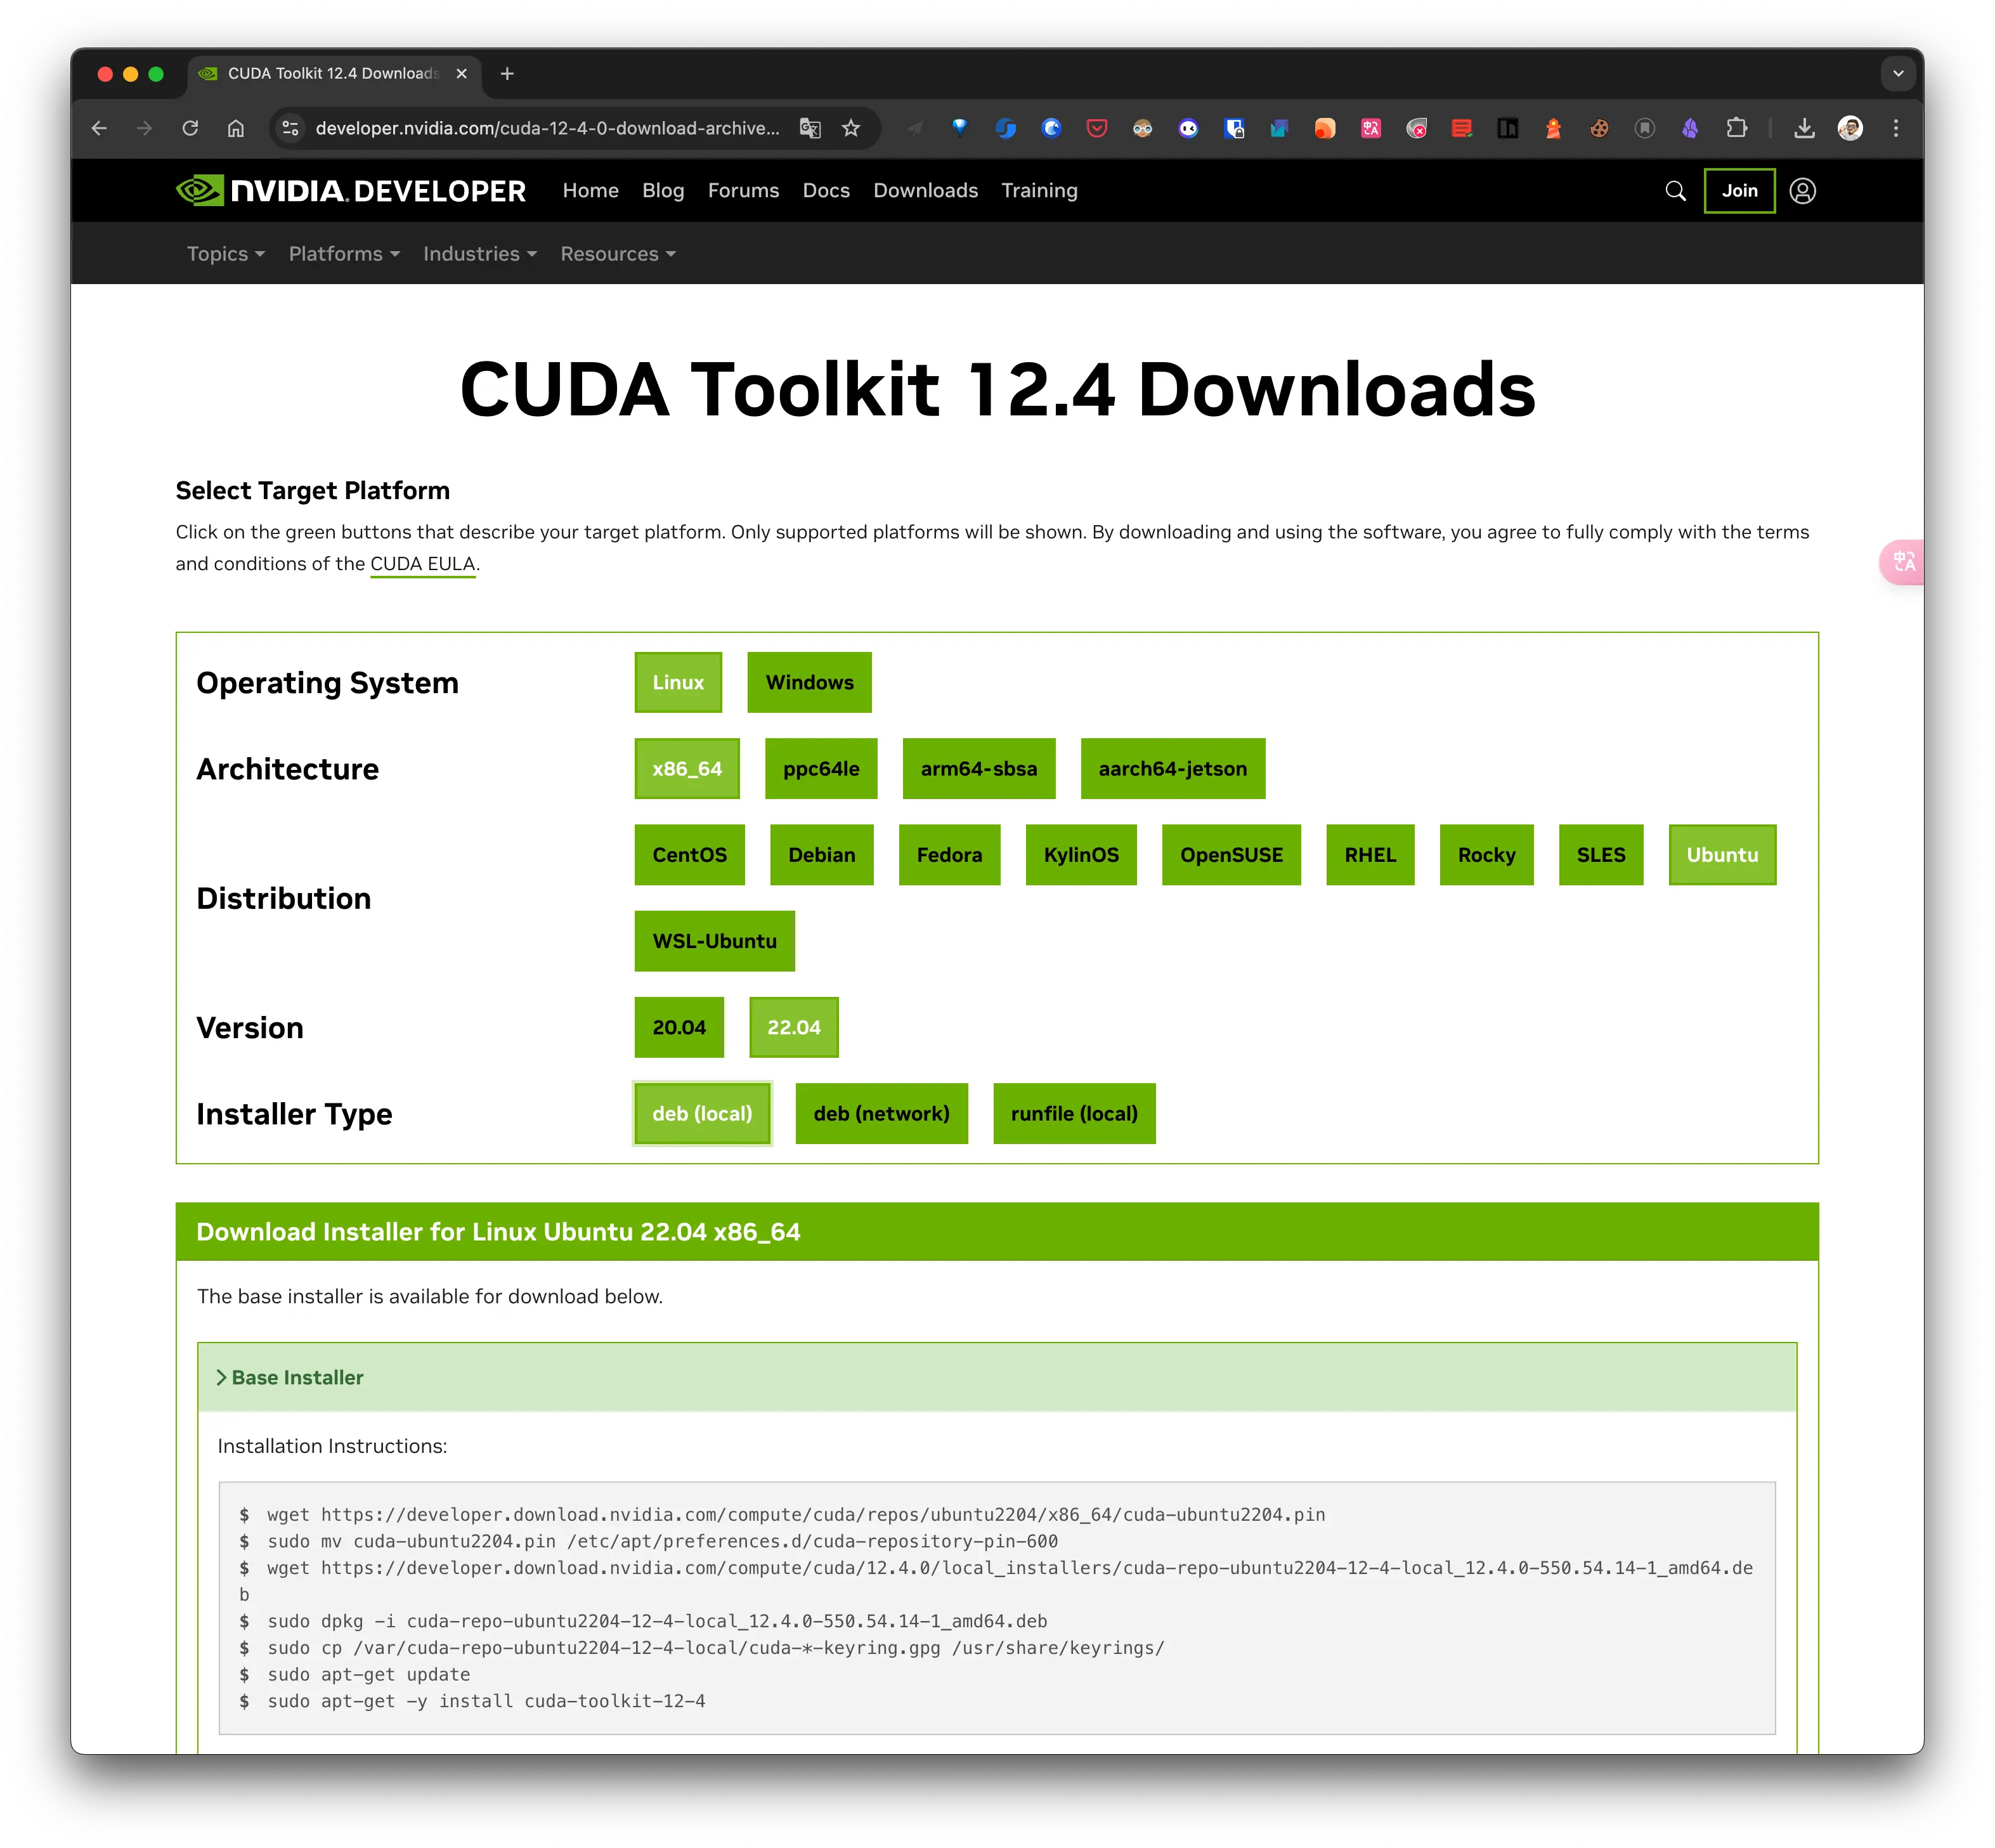Open the browser extensions puzzle icon

pyautogui.click(x=1737, y=128)
